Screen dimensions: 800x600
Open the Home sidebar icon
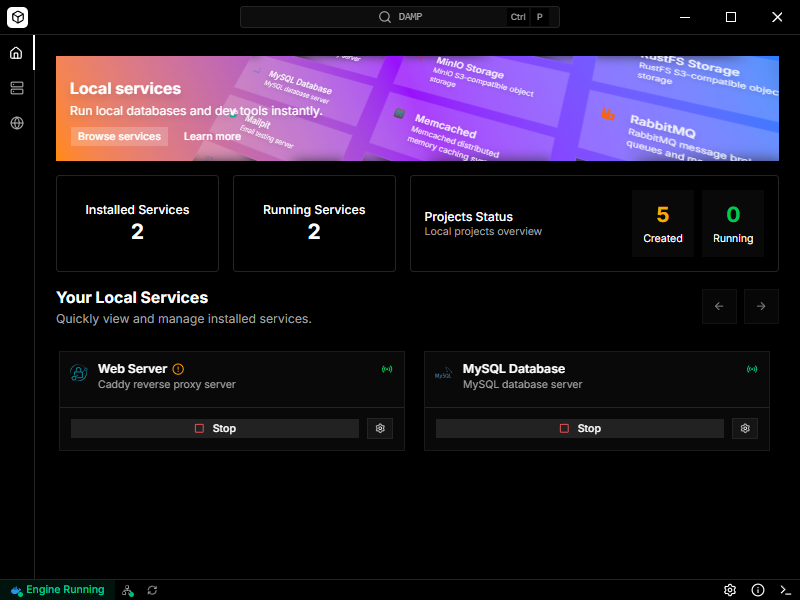pyautogui.click(x=15, y=52)
